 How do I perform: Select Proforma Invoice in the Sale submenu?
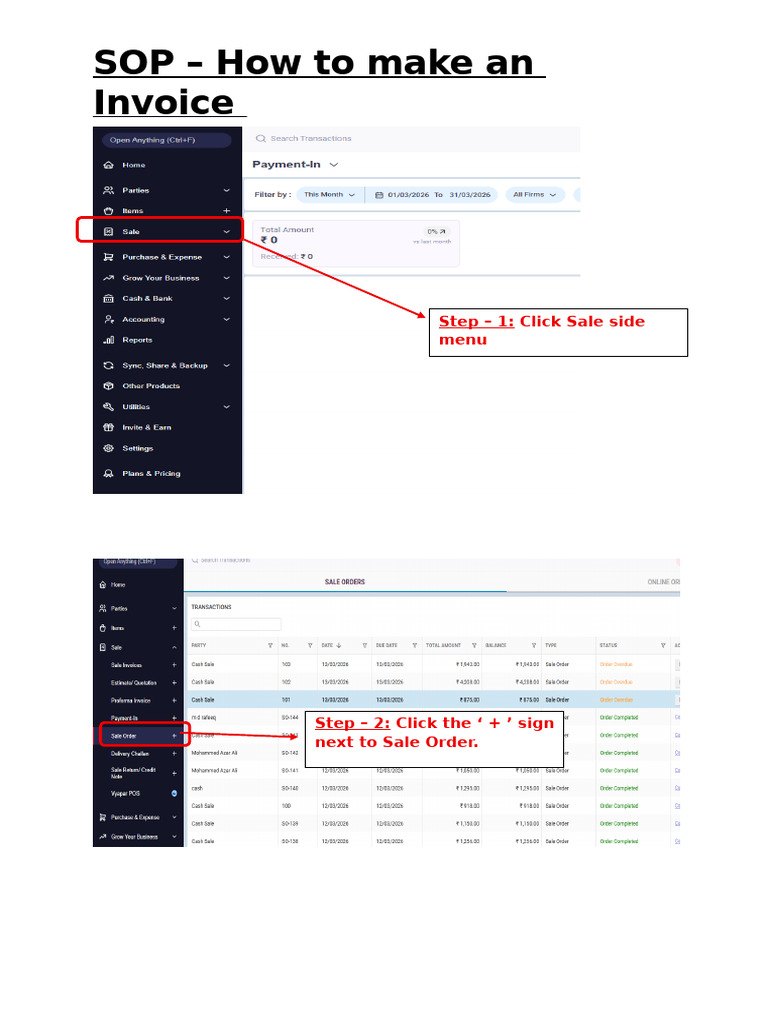click(x=131, y=700)
